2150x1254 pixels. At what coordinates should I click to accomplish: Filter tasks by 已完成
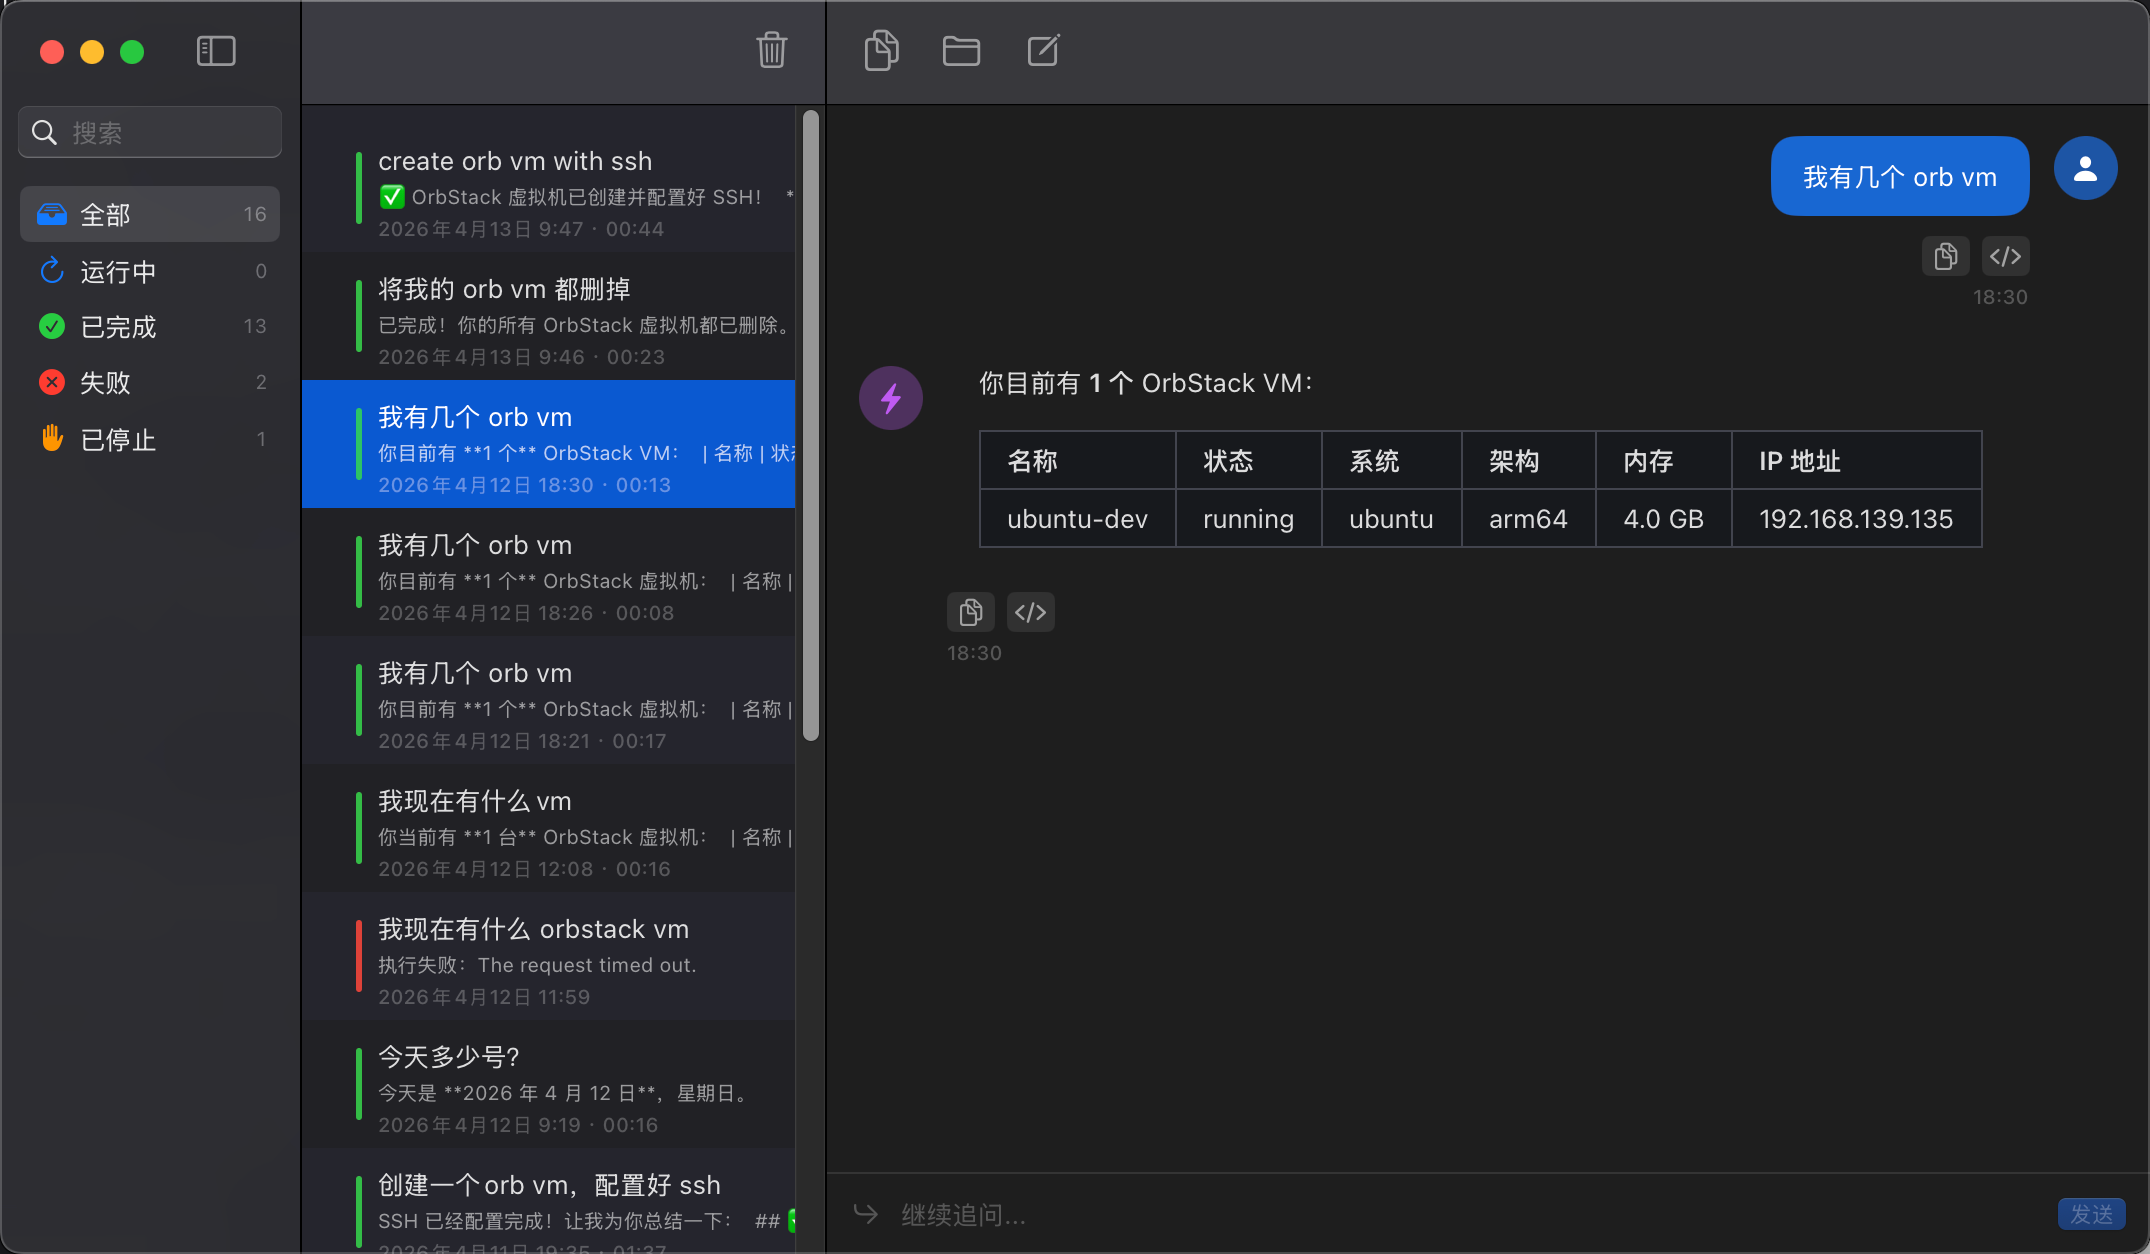[x=150, y=327]
